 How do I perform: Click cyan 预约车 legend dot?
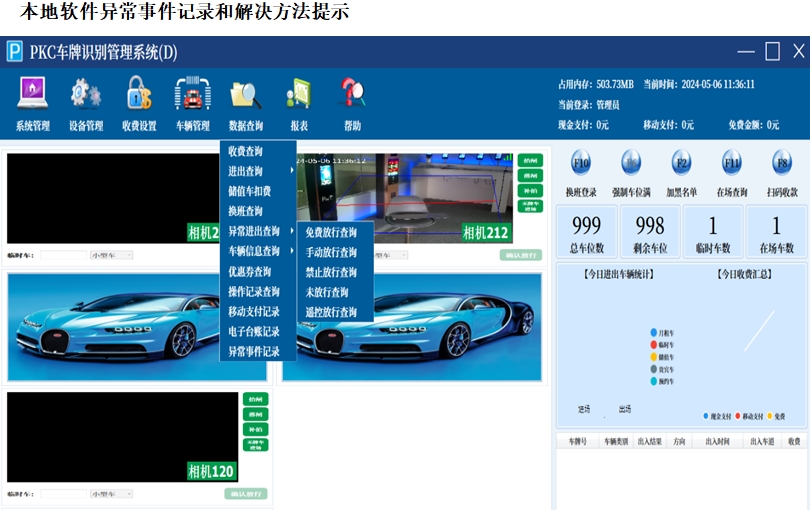coord(653,381)
